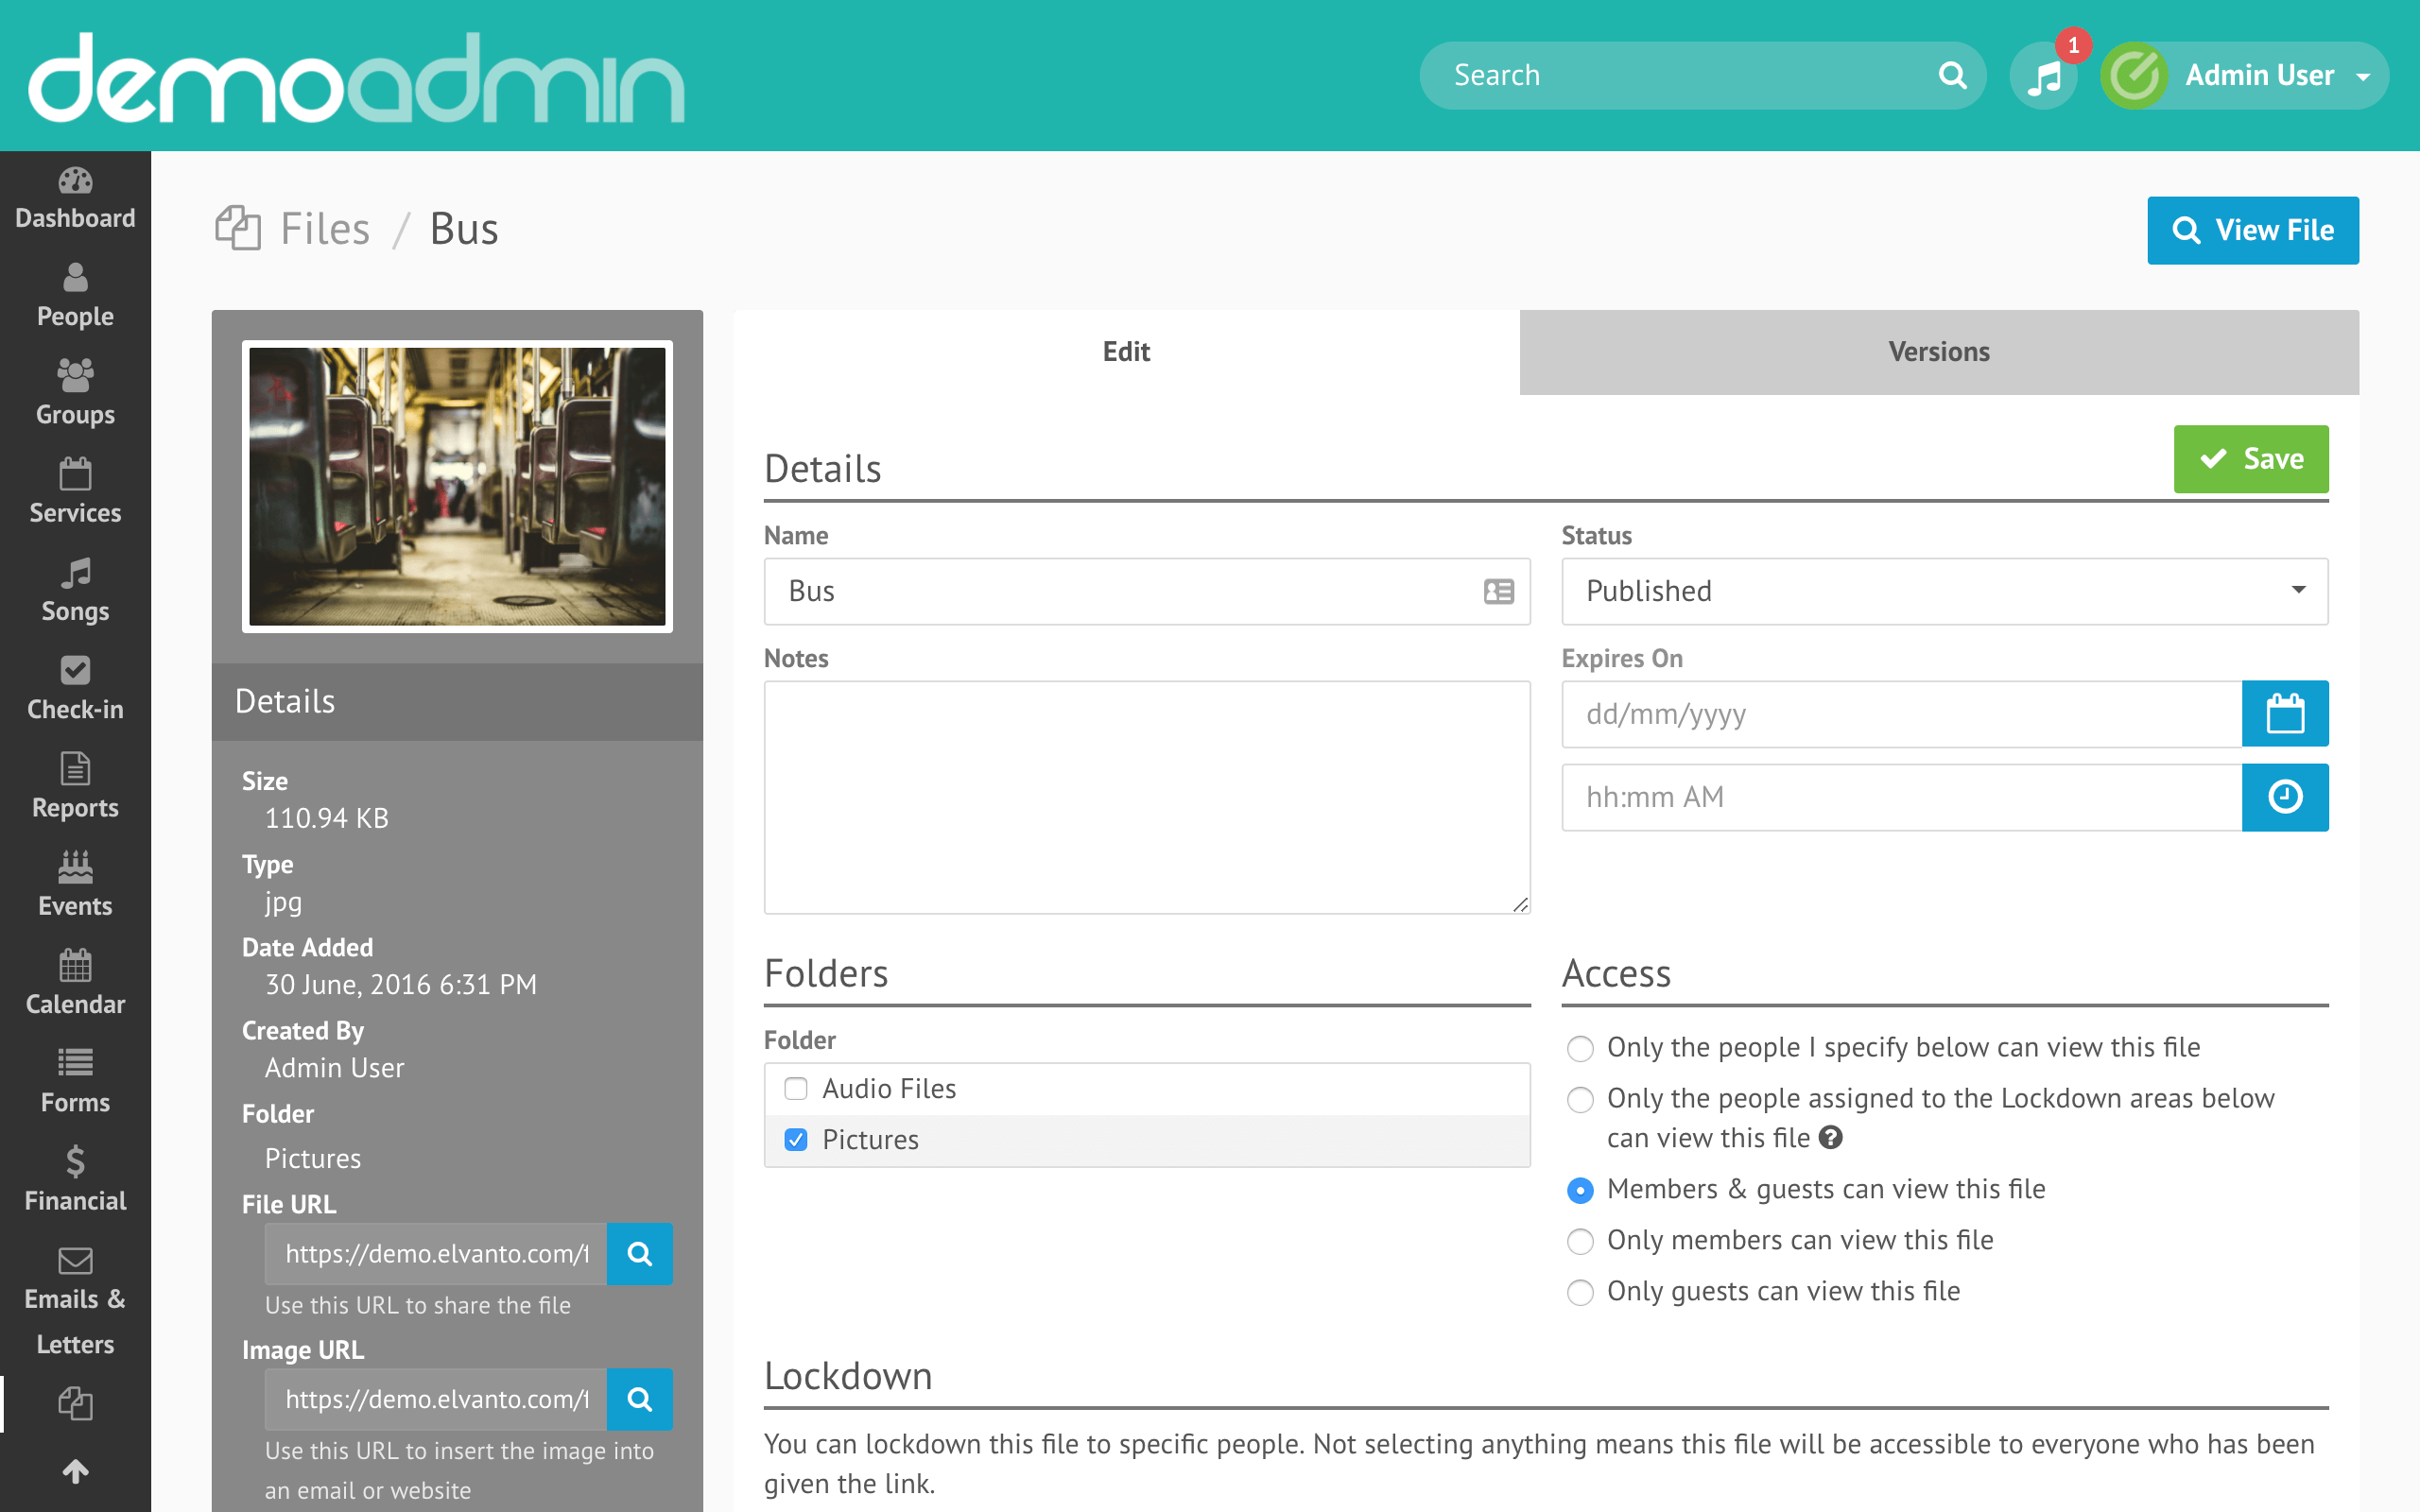The image size is (2420, 1512).
Task: Click the search magnifier icon
Action: pos(1952,76)
